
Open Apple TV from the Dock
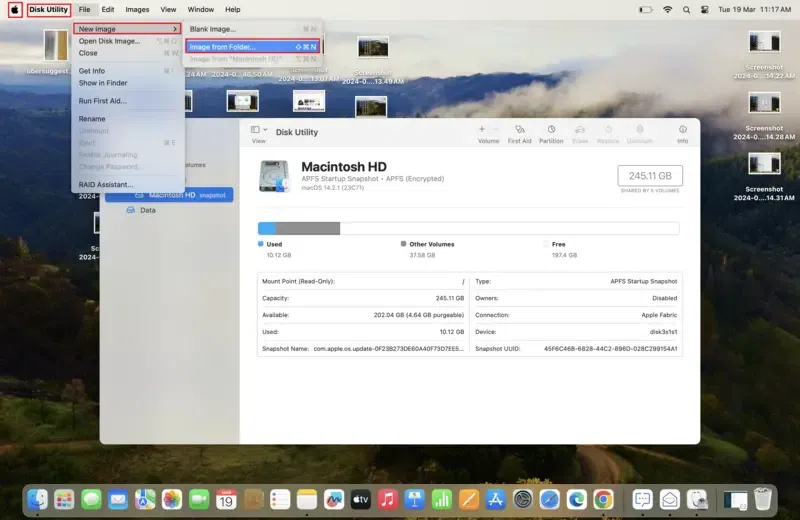(361, 500)
